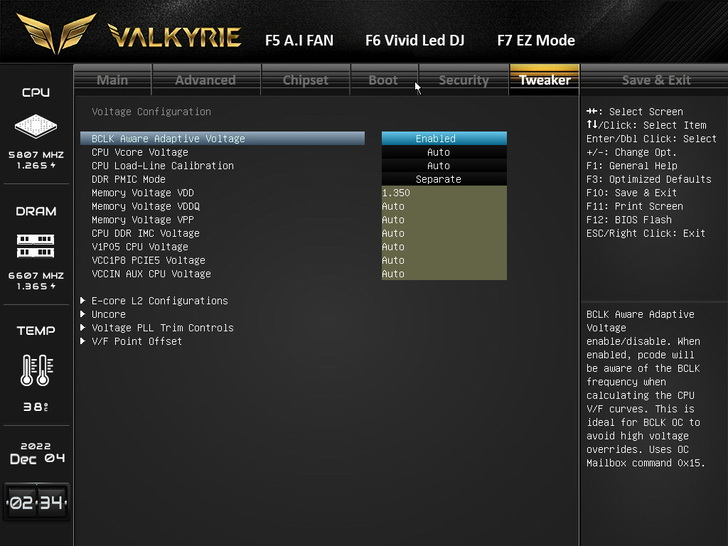Viewport: 728px width, 546px height.
Task: Open the Chipset tab
Action: 306,80
